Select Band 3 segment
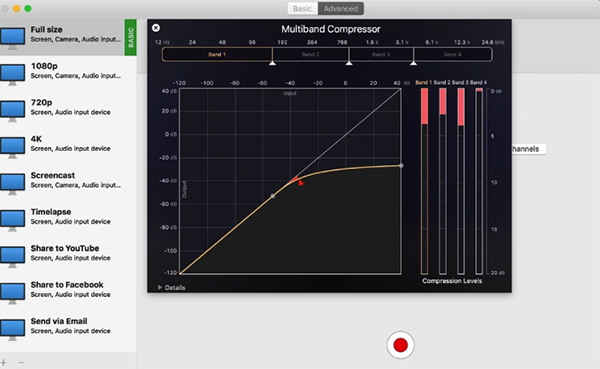The height and width of the screenshot is (369, 600). click(x=381, y=54)
